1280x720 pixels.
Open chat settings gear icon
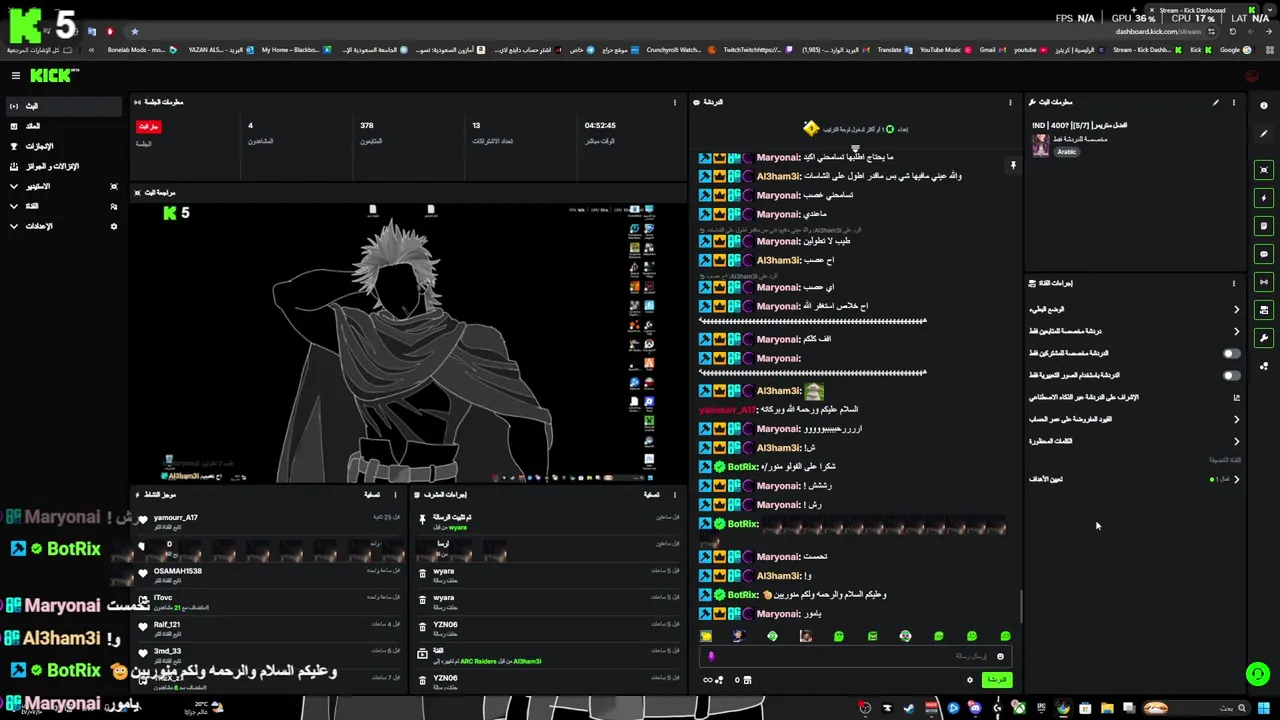(969, 680)
